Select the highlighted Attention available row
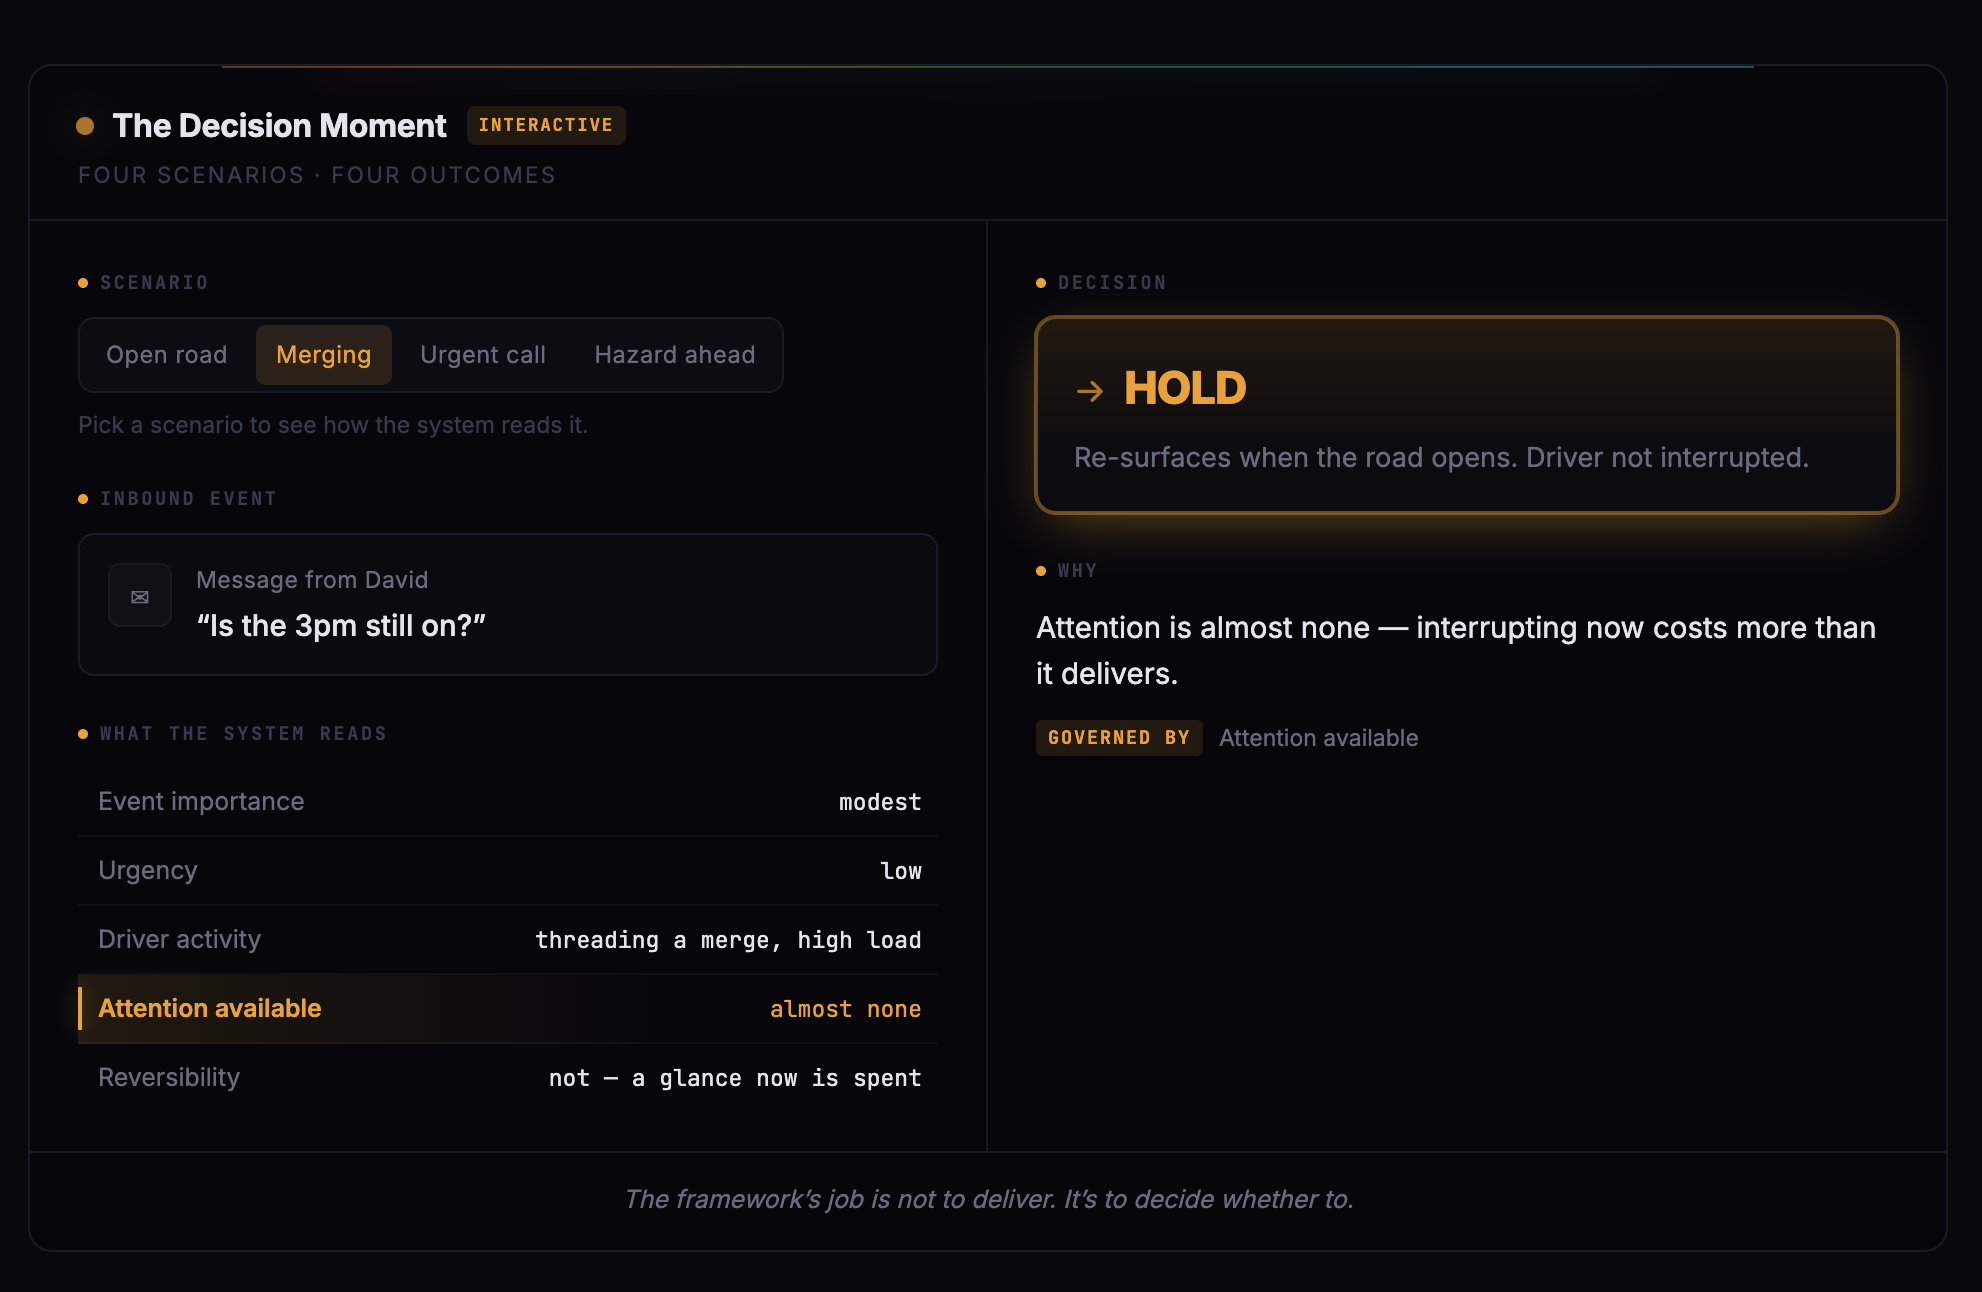This screenshot has width=1982, height=1292. [x=508, y=1009]
